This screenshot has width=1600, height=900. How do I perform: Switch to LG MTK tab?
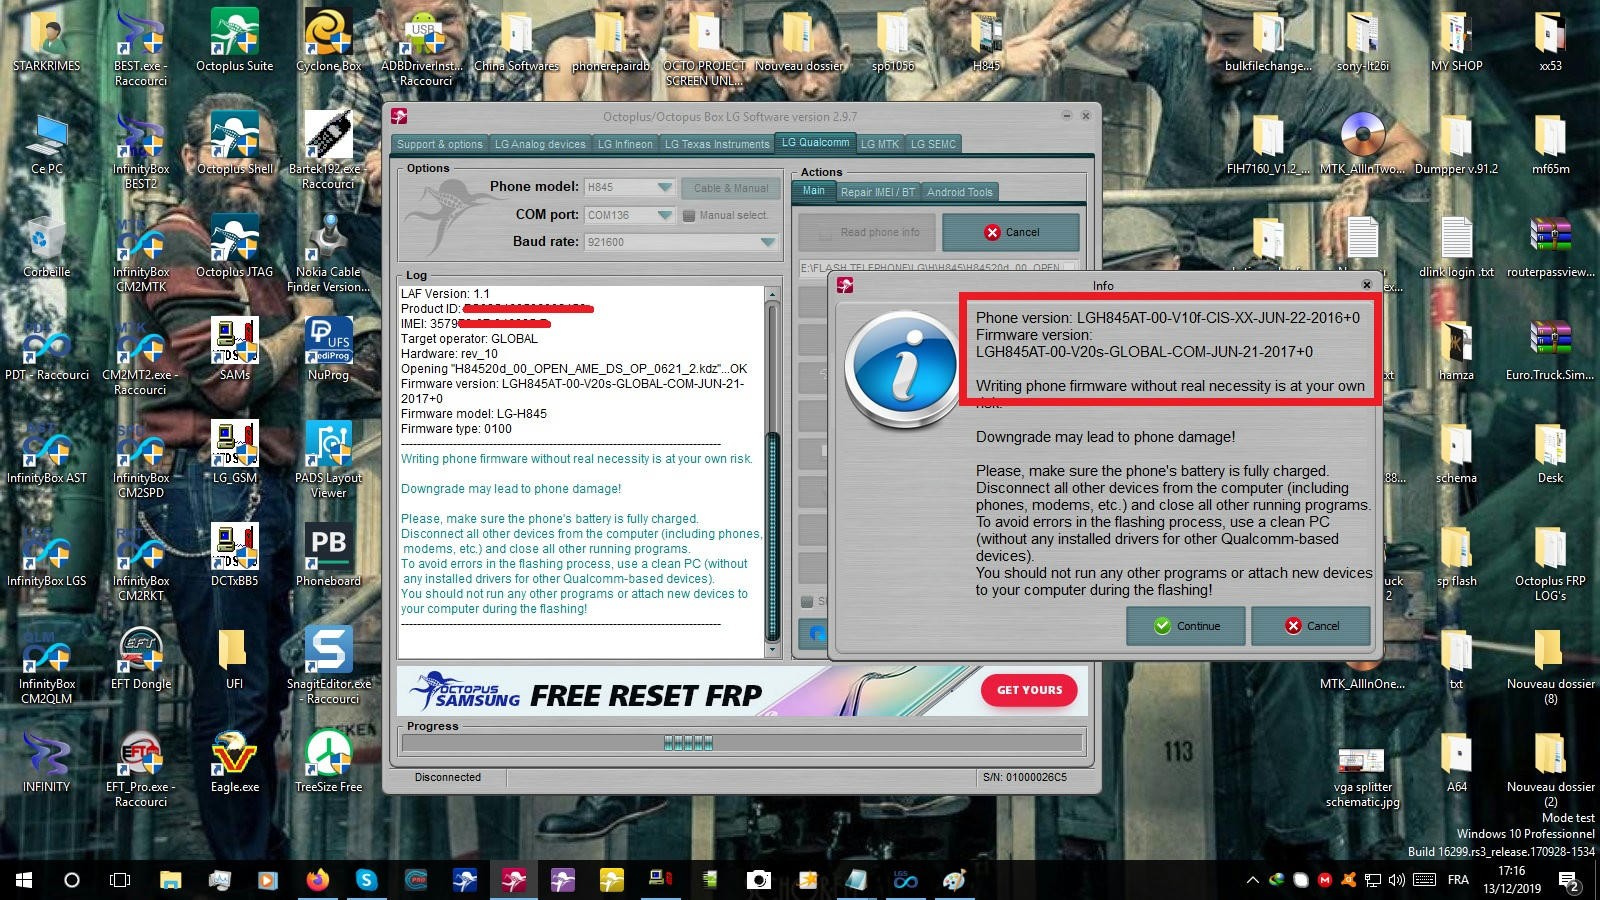pyautogui.click(x=880, y=144)
